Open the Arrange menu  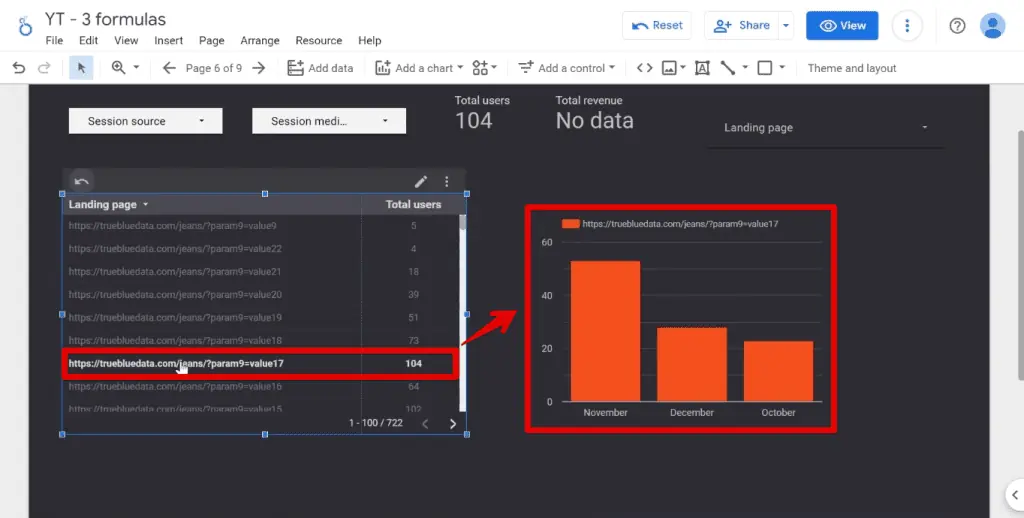(x=260, y=41)
